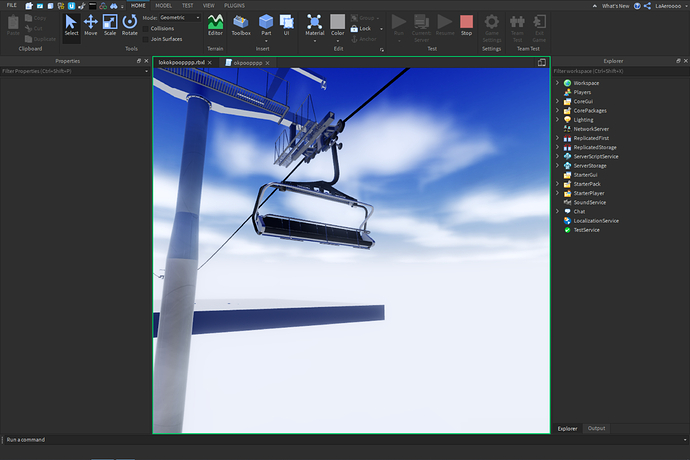Click the Cut button
The width and height of the screenshot is (690, 460).
[34, 29]
